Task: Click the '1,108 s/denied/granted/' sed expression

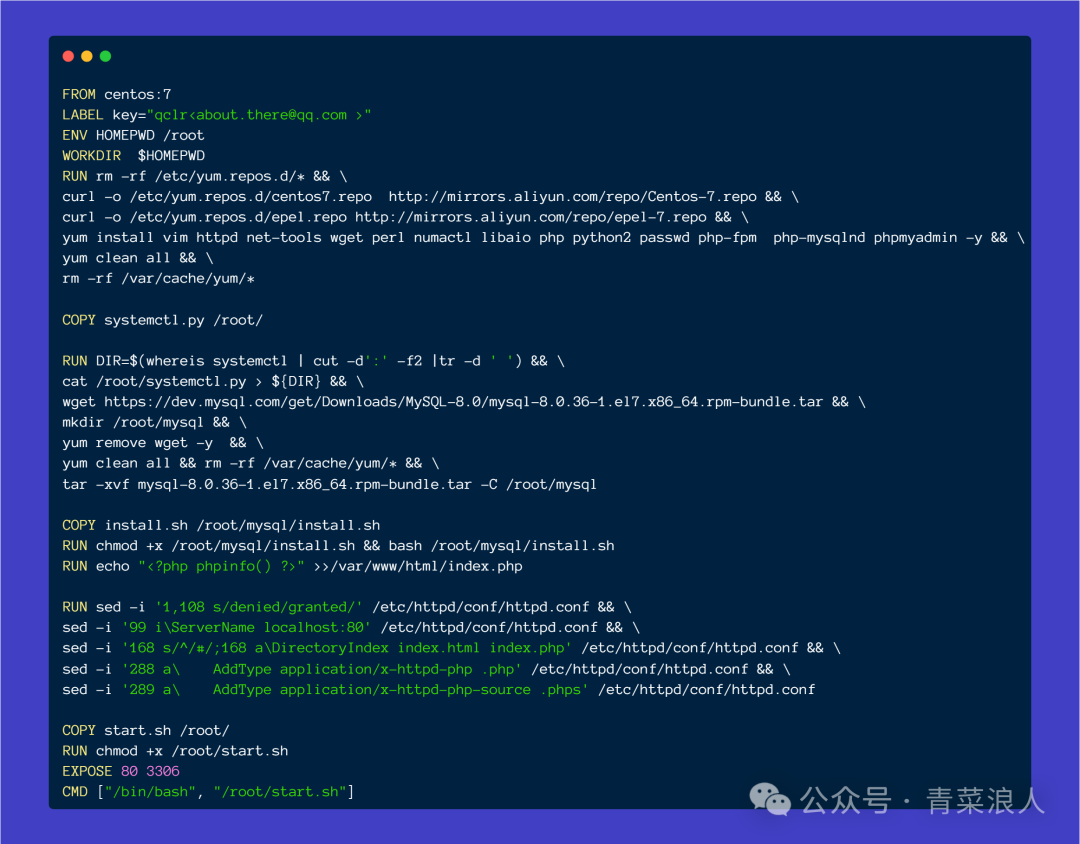Action: 259,607
